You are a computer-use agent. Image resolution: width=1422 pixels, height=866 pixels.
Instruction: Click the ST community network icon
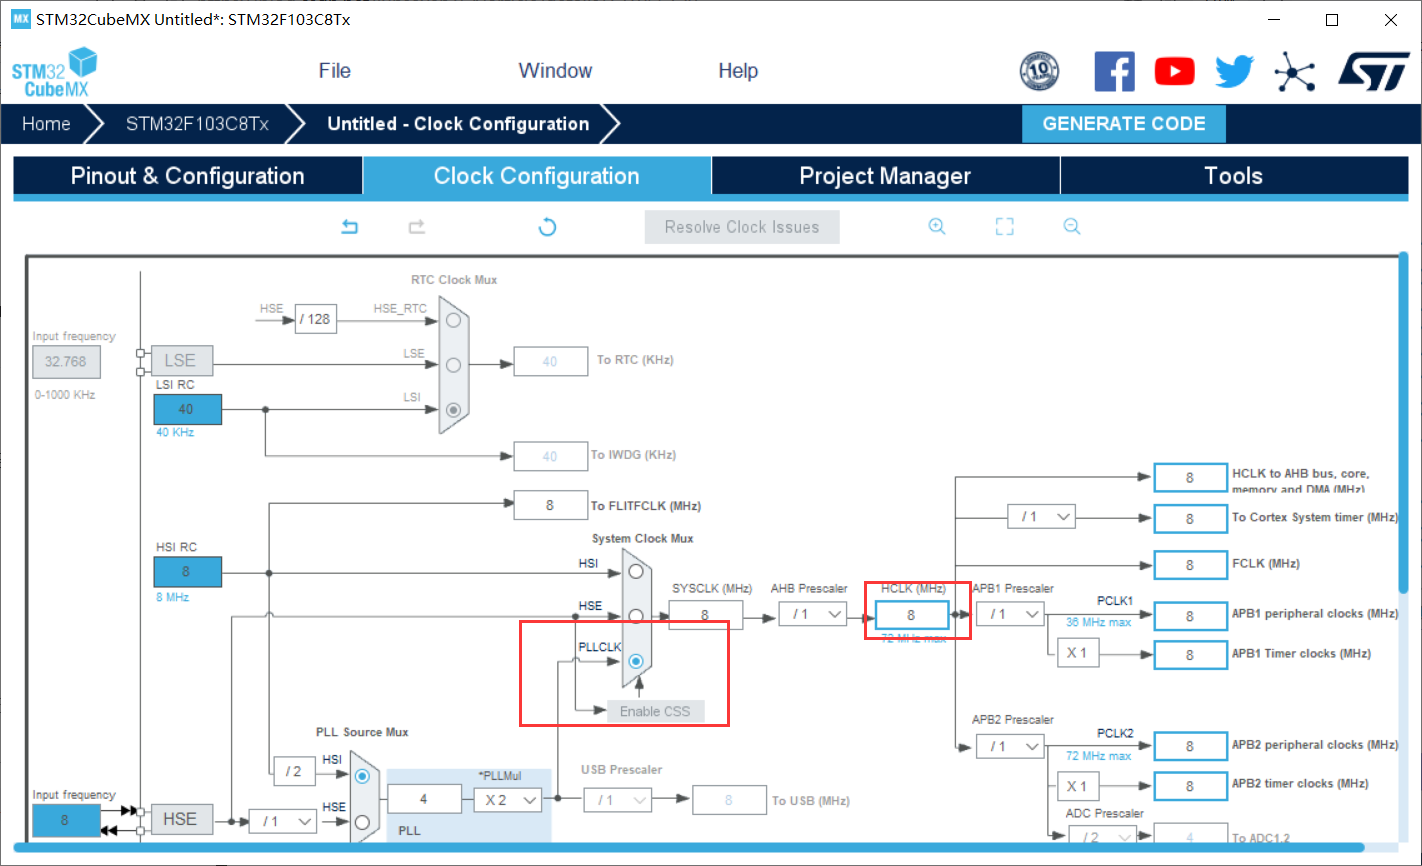click(1295, 71)
